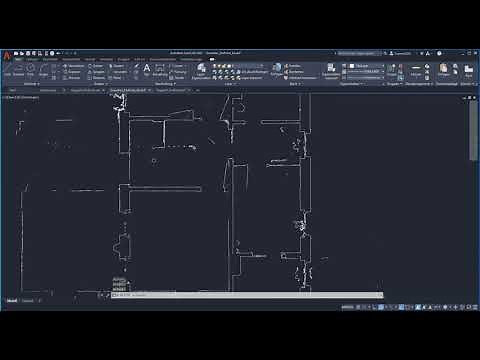Expand the Block panel title

click(x=295, y=84)
